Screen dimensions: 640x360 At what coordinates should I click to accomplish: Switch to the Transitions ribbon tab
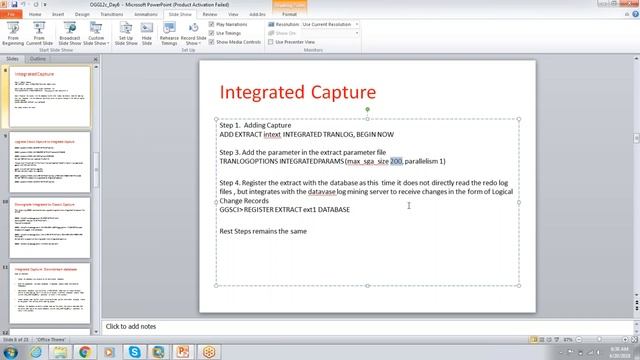click(111, 14)
